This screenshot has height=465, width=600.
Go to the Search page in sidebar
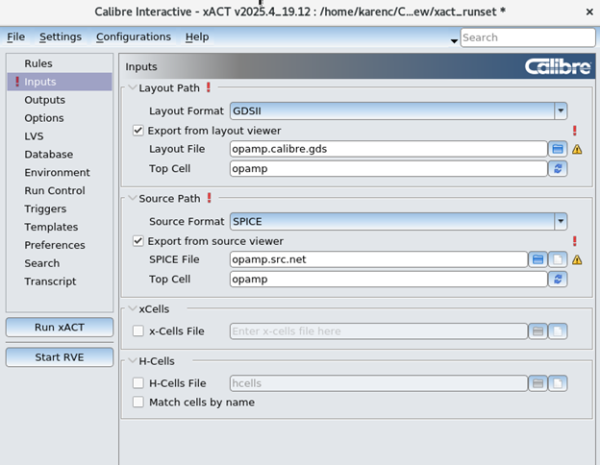tap(60, 263)
